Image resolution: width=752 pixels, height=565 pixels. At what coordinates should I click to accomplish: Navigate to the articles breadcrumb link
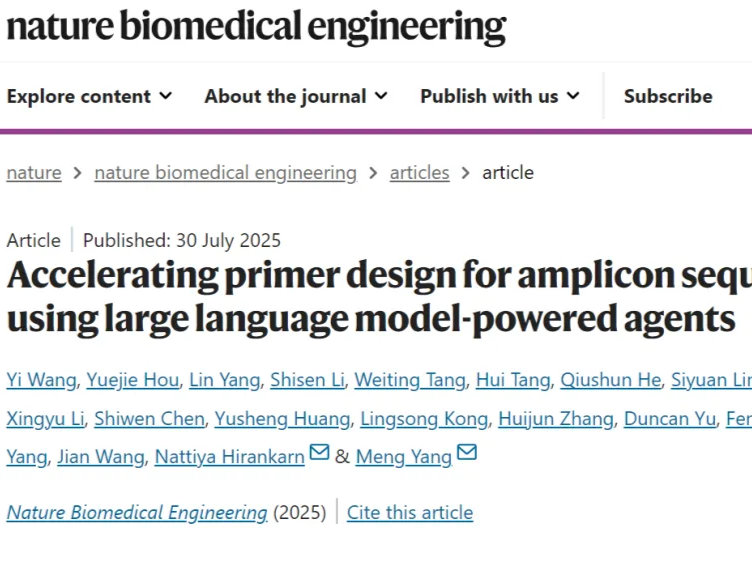pyautogui.click(x=420, y=173)
